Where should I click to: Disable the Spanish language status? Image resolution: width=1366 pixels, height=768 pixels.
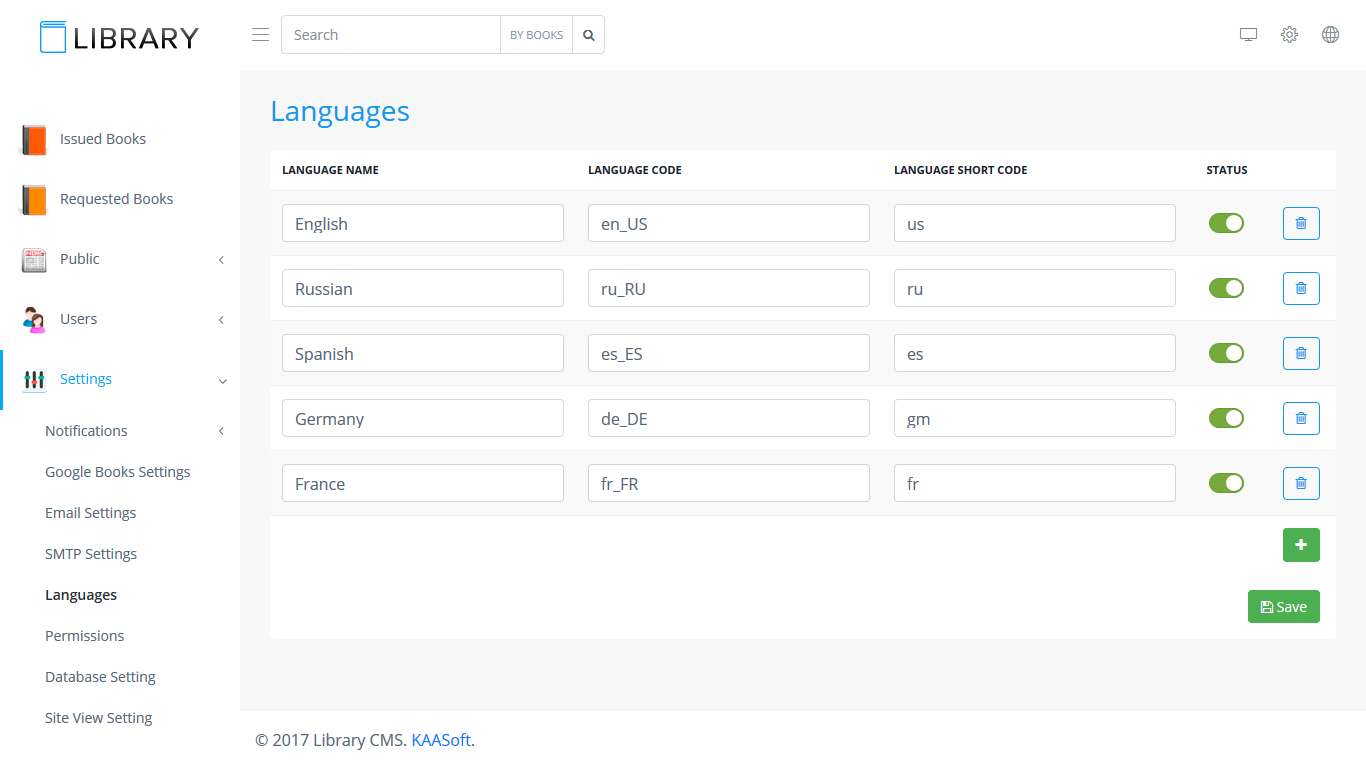(1226, 353)
